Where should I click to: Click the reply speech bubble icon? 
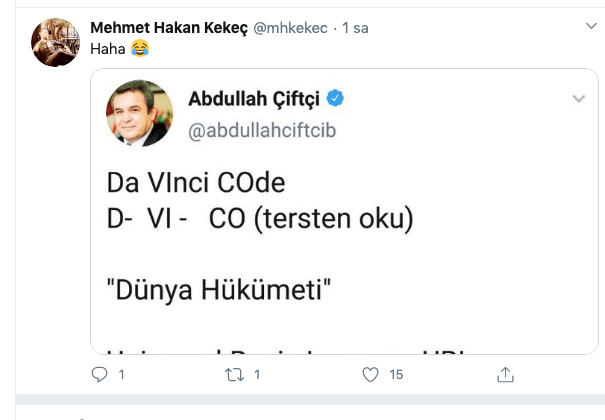[99, 374]
